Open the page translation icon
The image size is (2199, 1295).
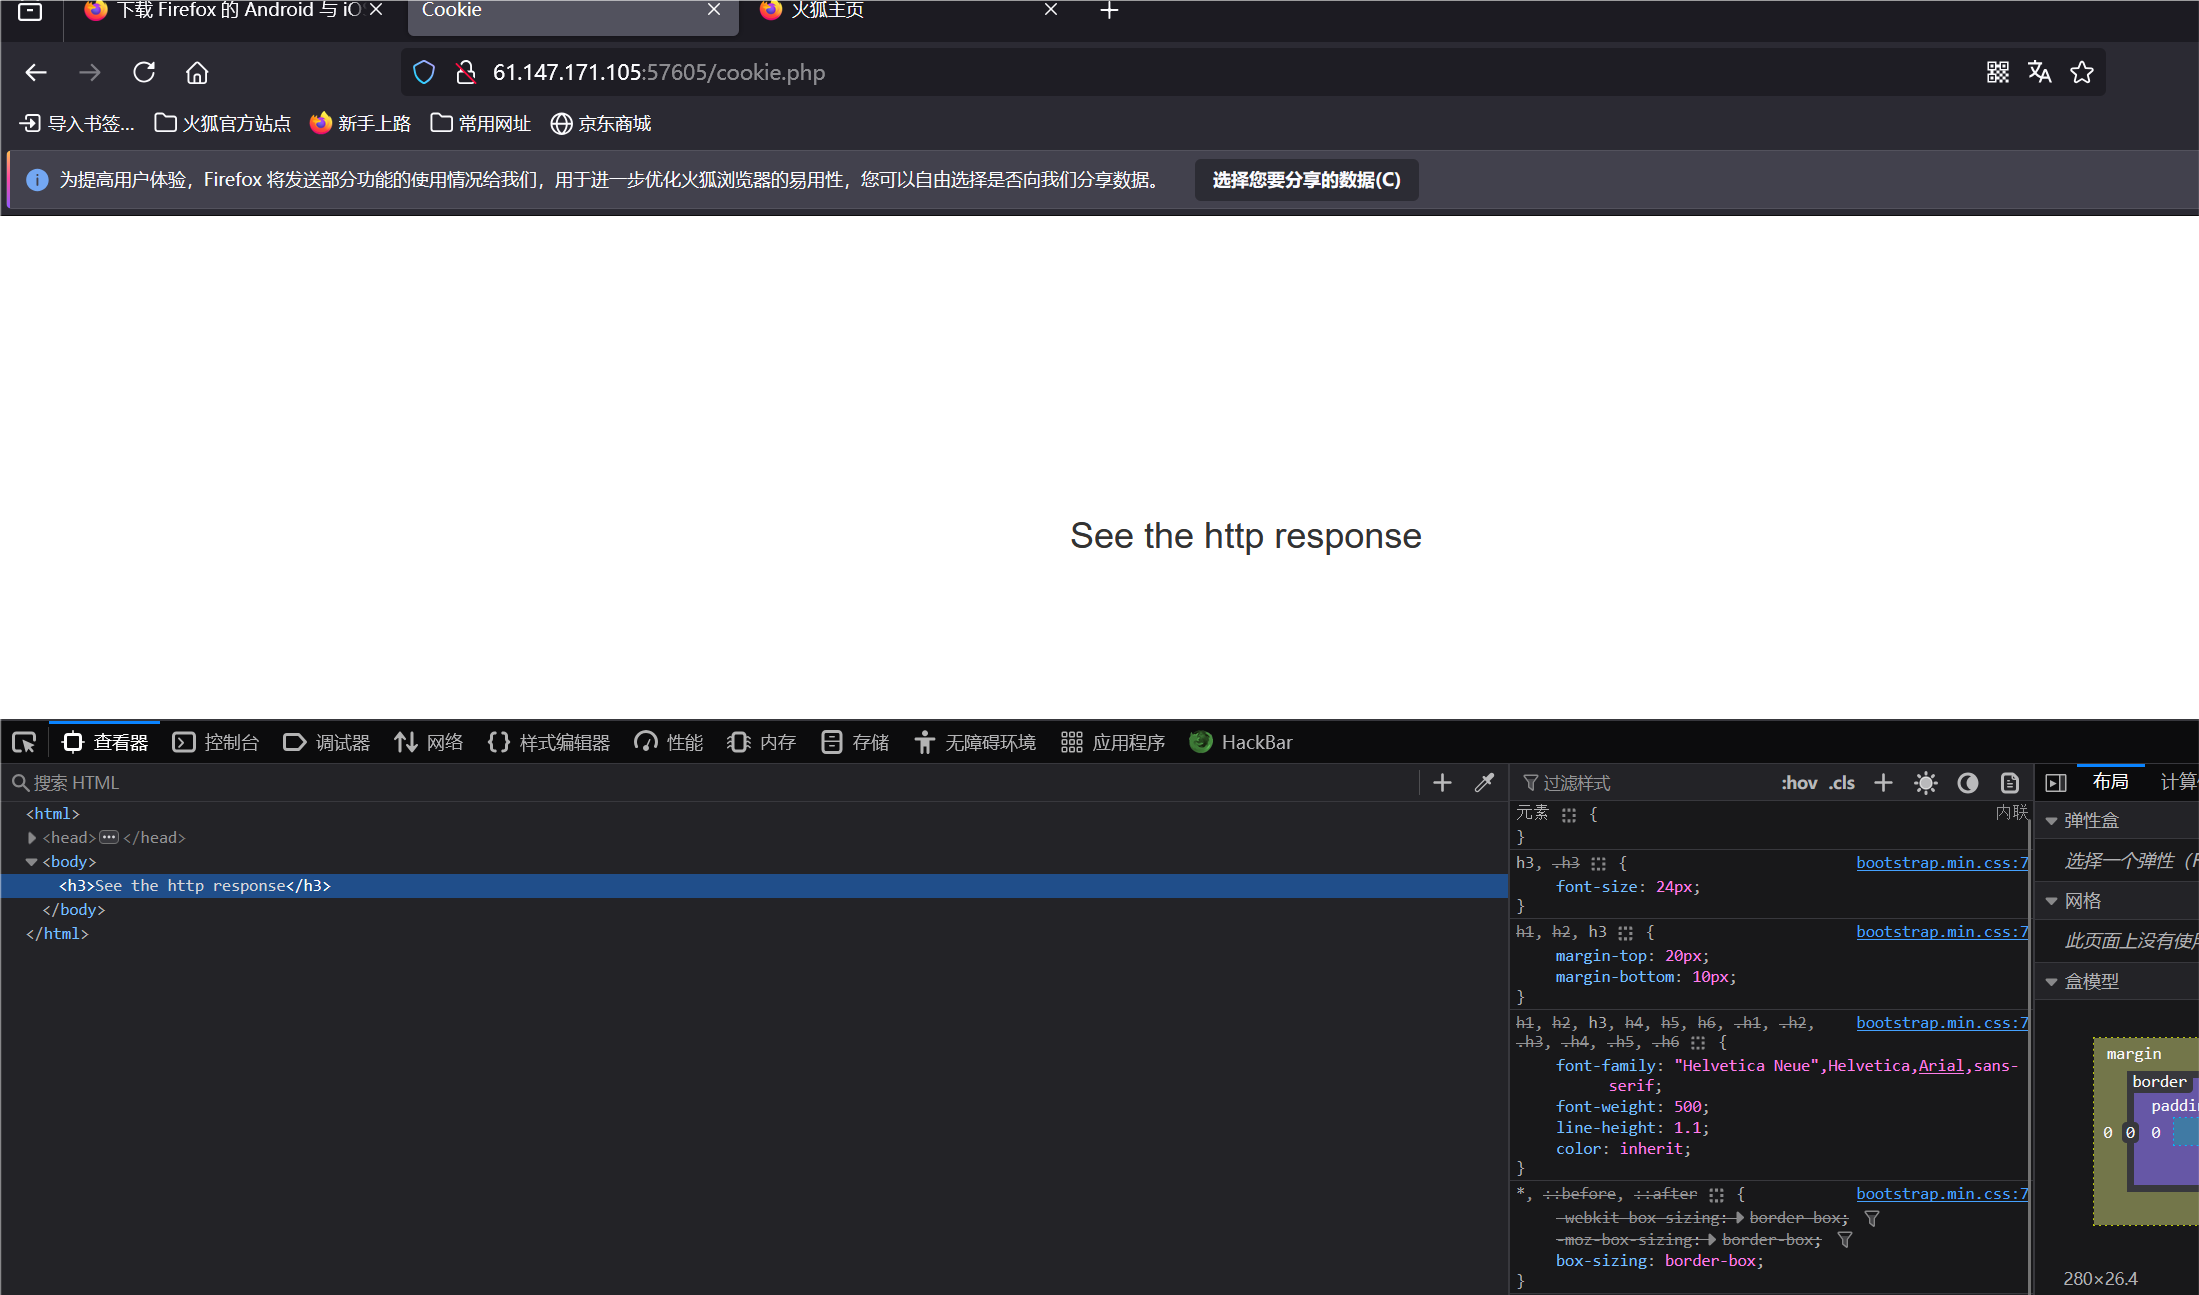pos(2039,72)
